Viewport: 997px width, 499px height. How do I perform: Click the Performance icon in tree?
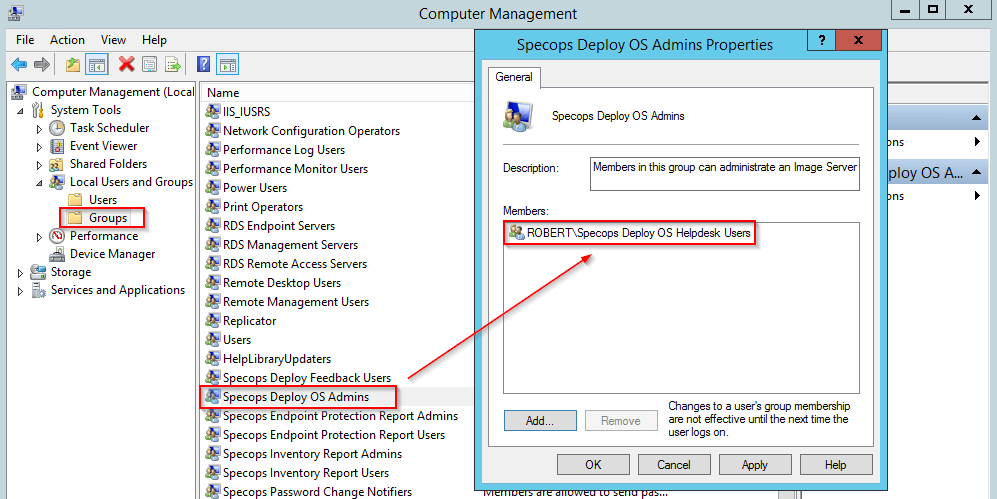57,236
